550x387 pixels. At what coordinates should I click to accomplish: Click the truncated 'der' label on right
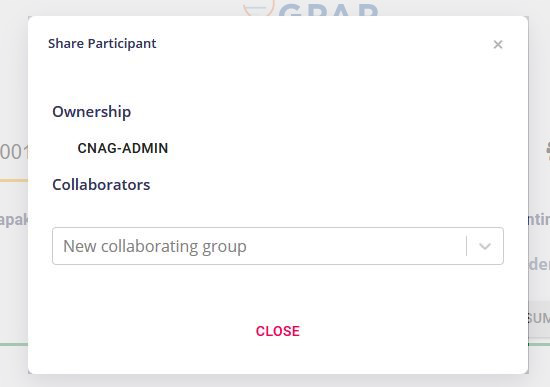[539, 264]
